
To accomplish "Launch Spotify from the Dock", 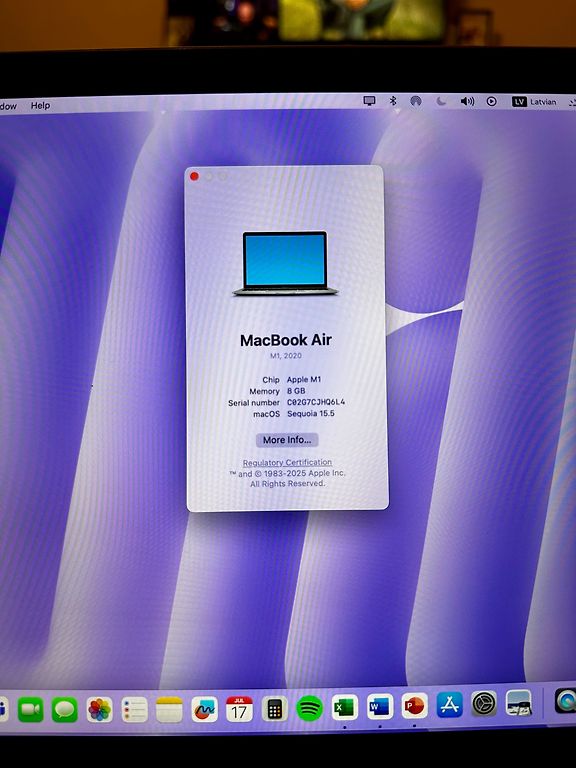I will click(x=310, y=708).
